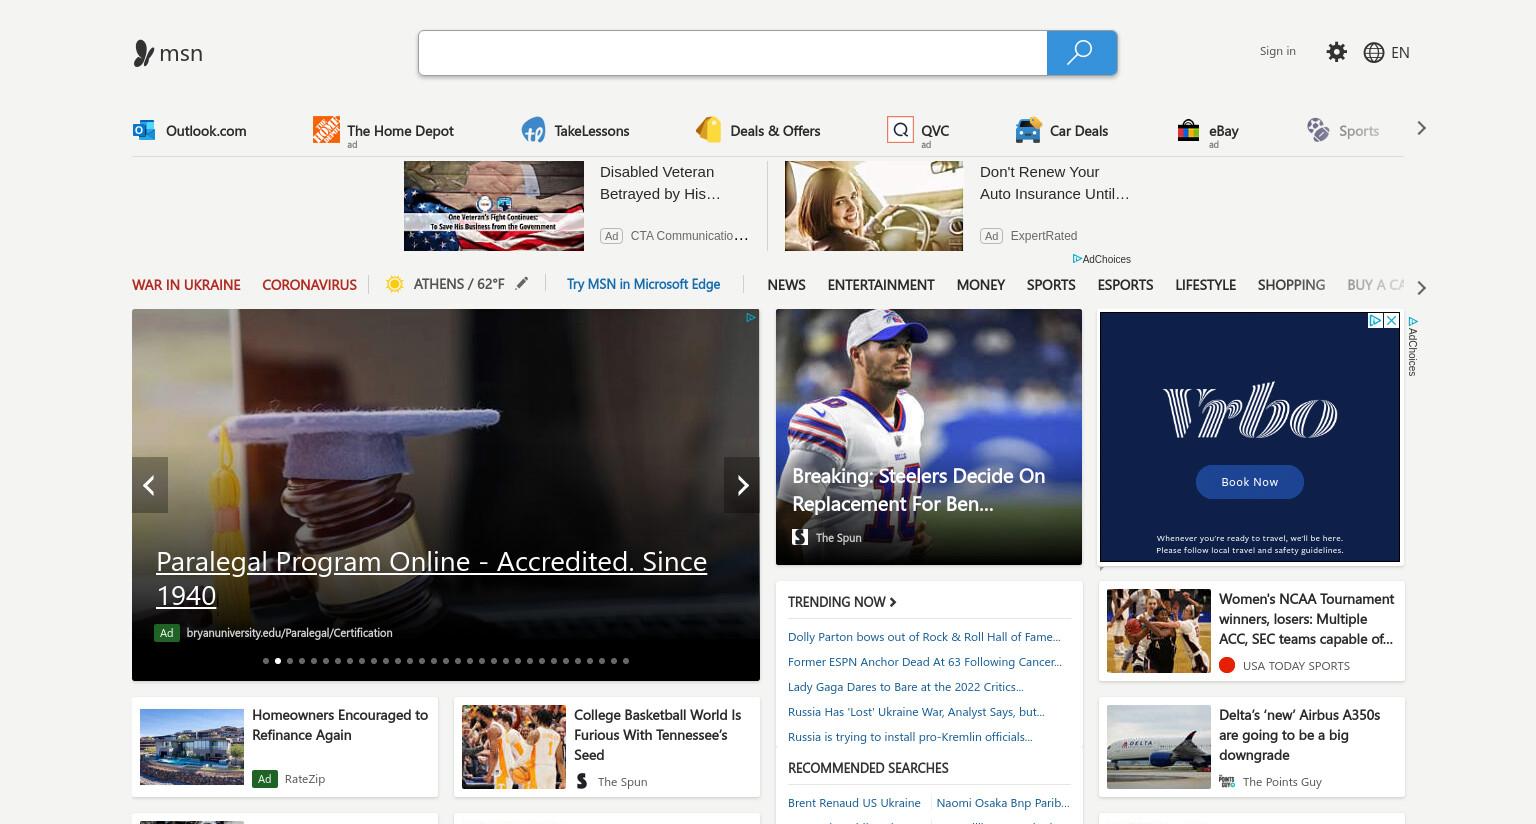
Task: Click Try MSN in Microsoft Edge link
Action: [x=643, y=284]
